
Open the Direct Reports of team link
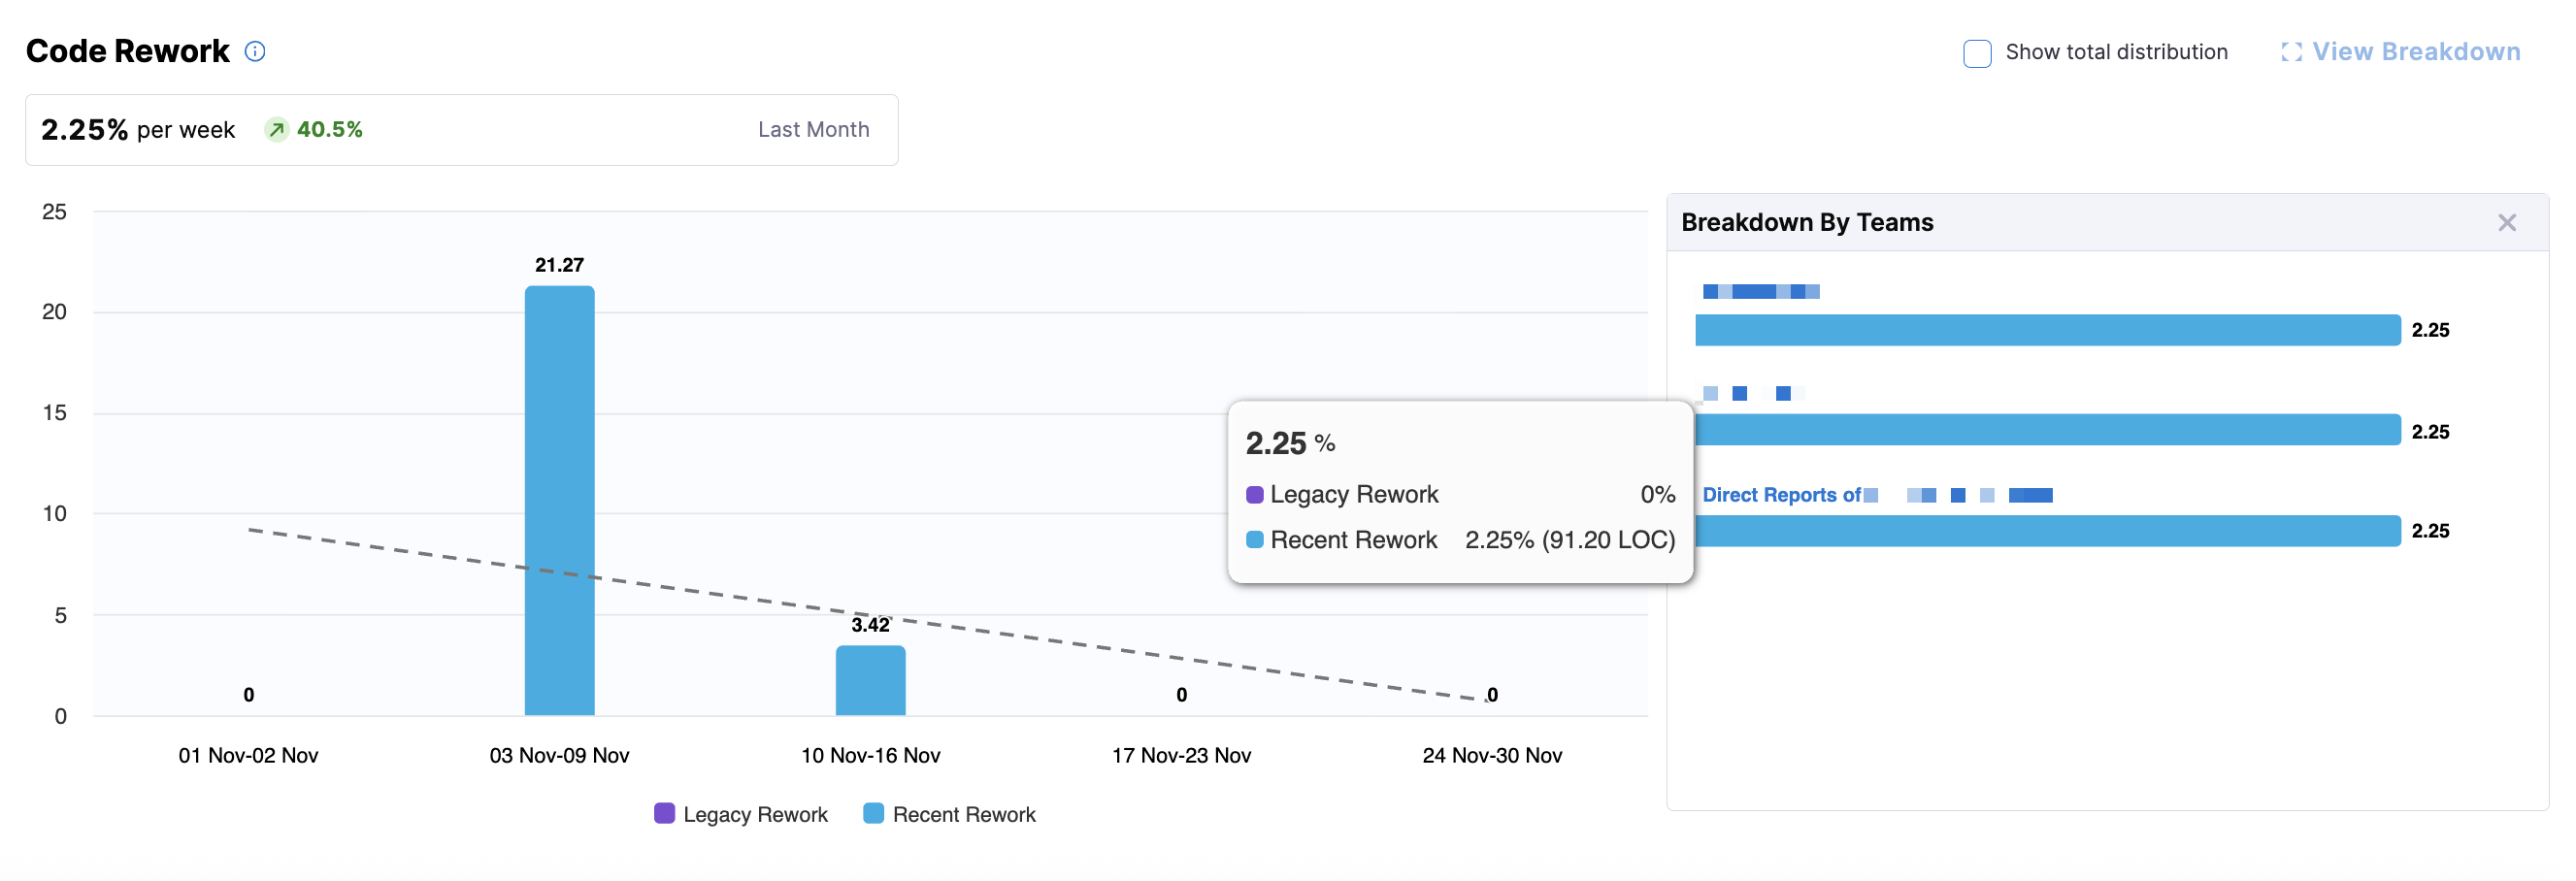pyautogui.click(x=1781, y=495)
